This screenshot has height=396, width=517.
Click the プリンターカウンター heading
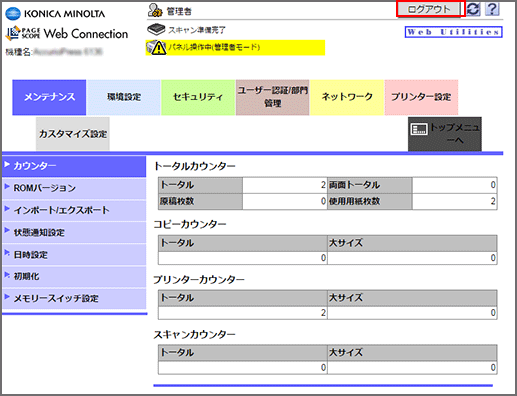[x=199, y=280]
